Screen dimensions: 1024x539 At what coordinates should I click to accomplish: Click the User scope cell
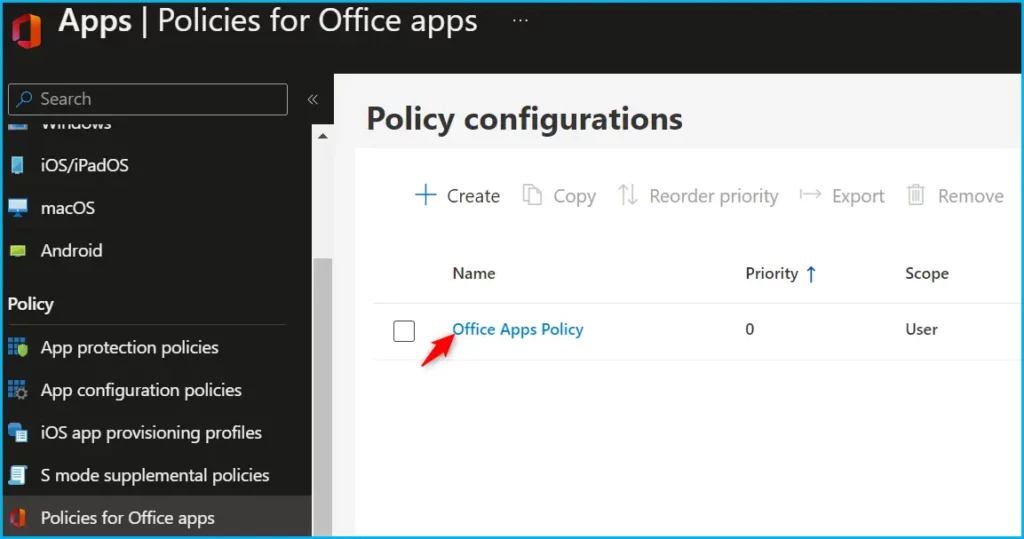click(x=921, y=329)
